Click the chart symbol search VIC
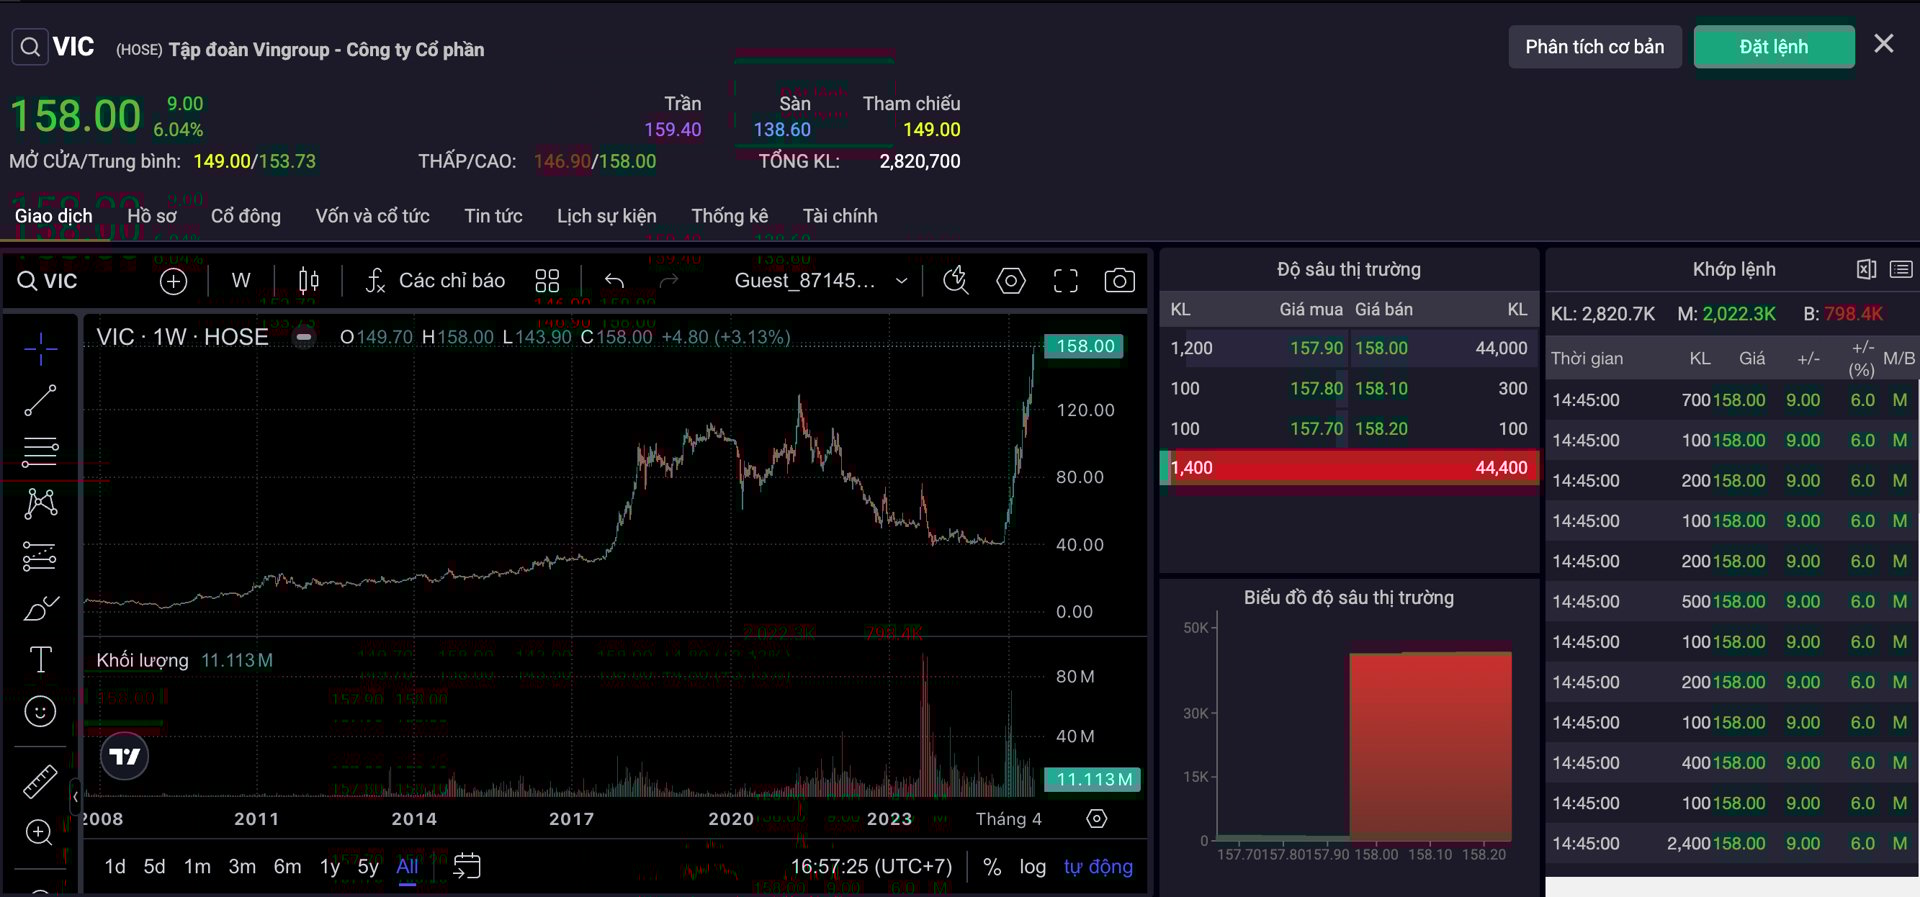Viewport: 1920px width, 897px height. [x=48, y=281]
